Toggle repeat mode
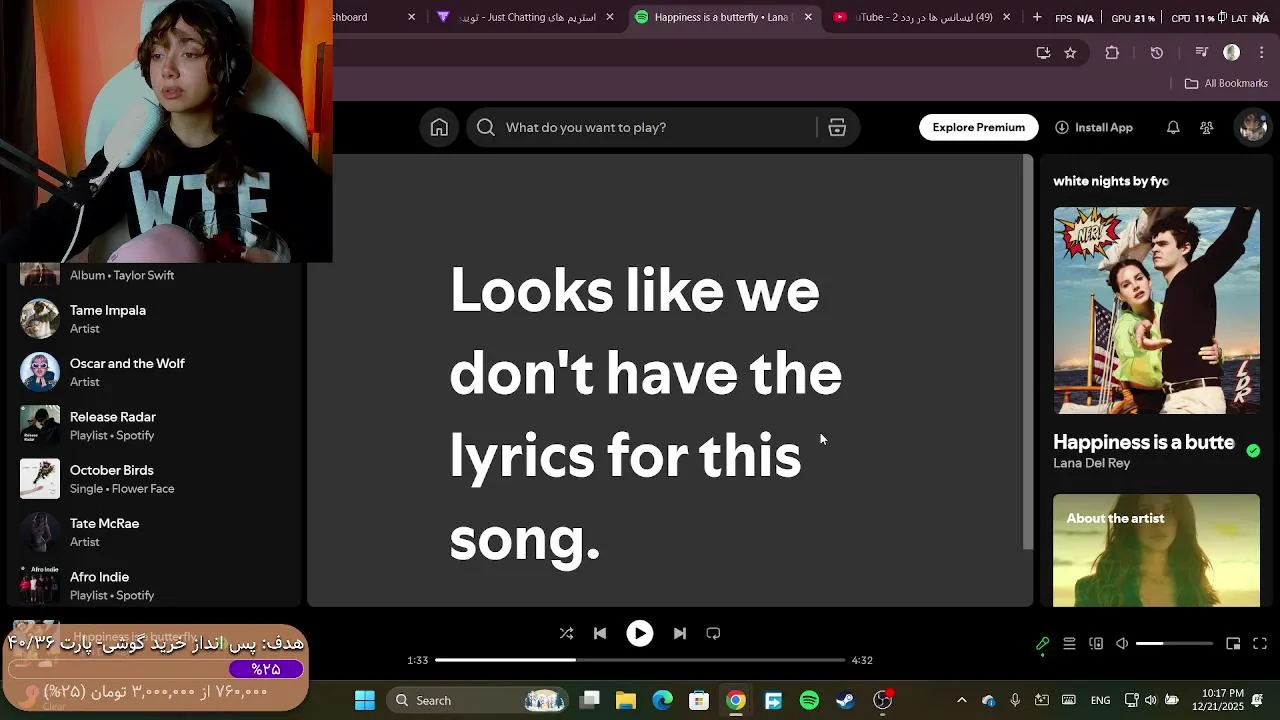 click(x=713, y=633)
